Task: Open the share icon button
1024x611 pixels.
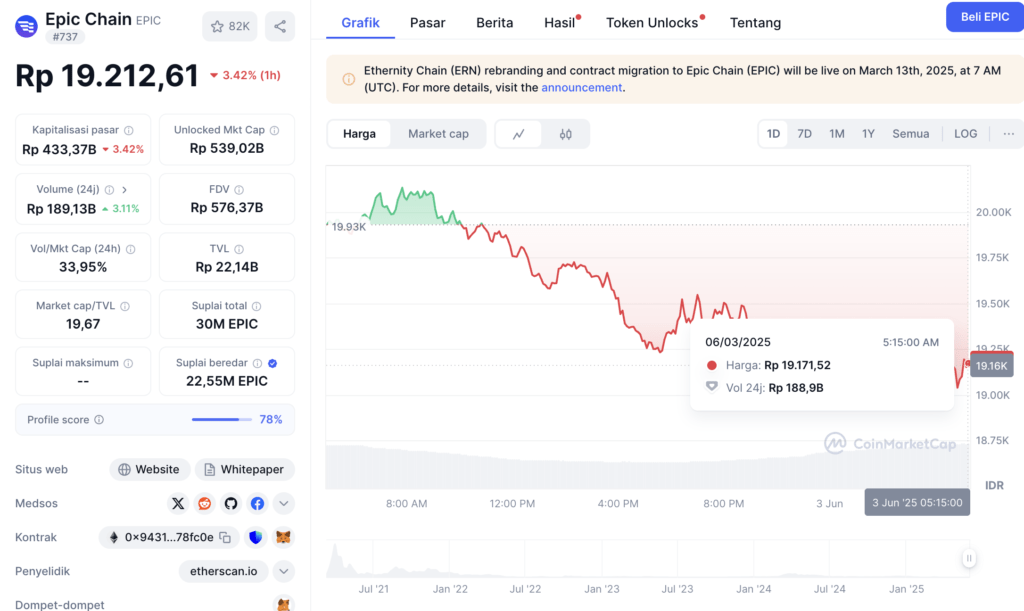Action: click(x=280, y=26)
